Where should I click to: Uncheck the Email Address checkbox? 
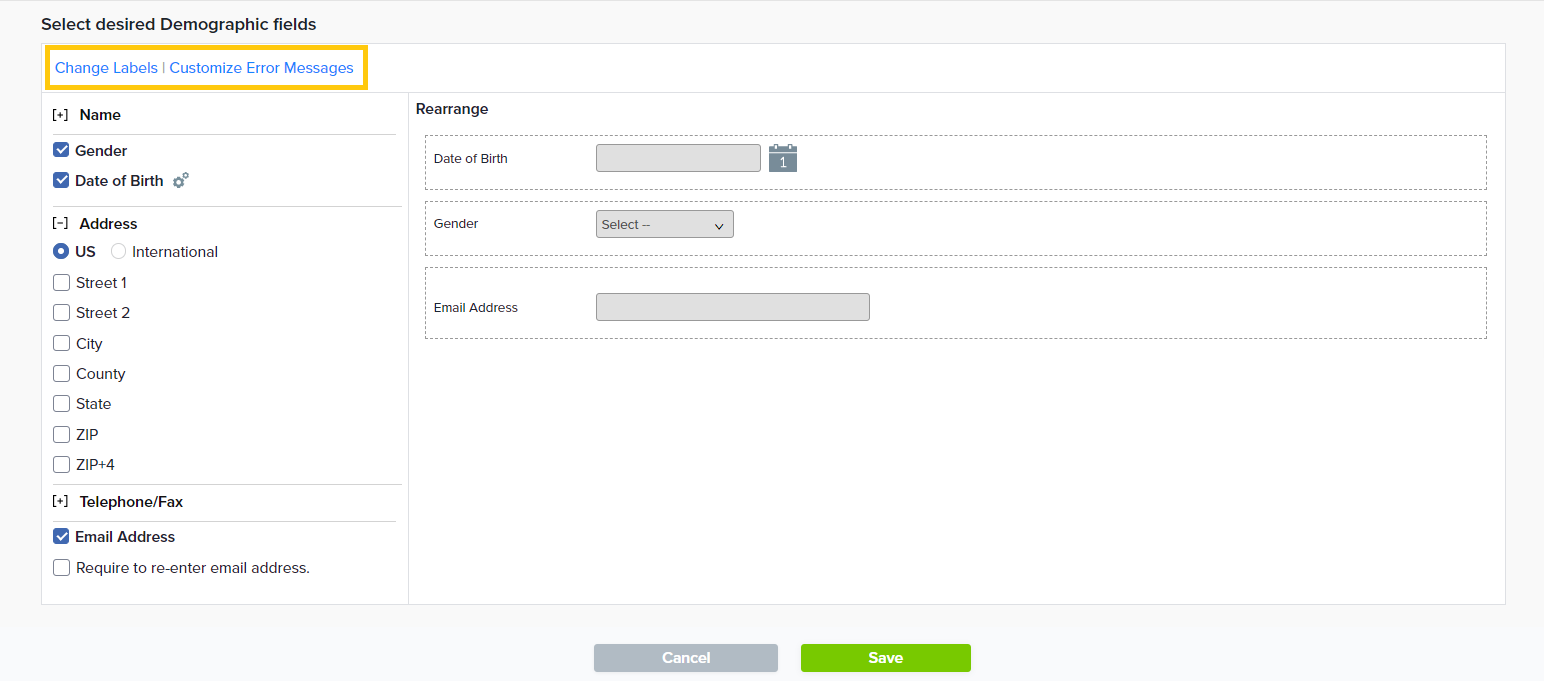tap(62, 537)
